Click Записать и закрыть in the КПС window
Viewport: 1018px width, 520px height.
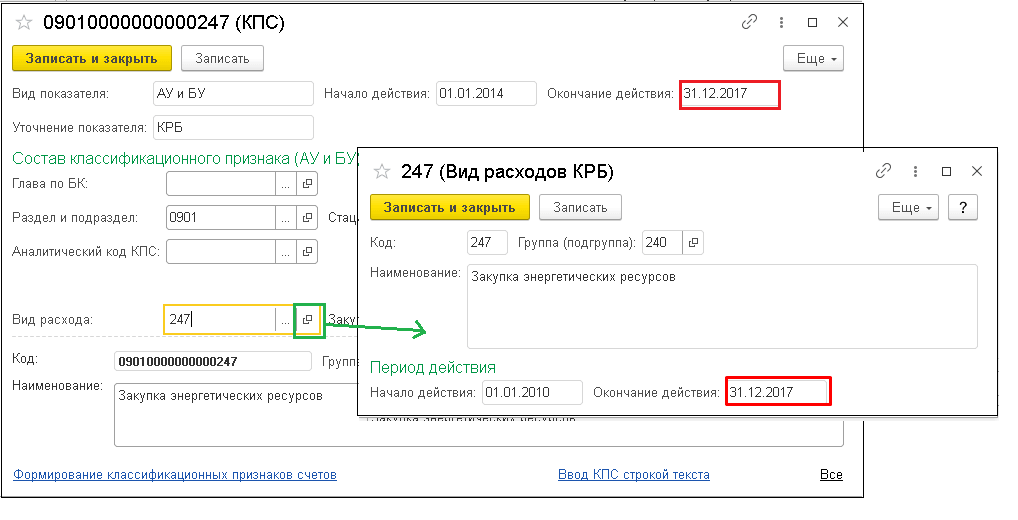(92, 58)
